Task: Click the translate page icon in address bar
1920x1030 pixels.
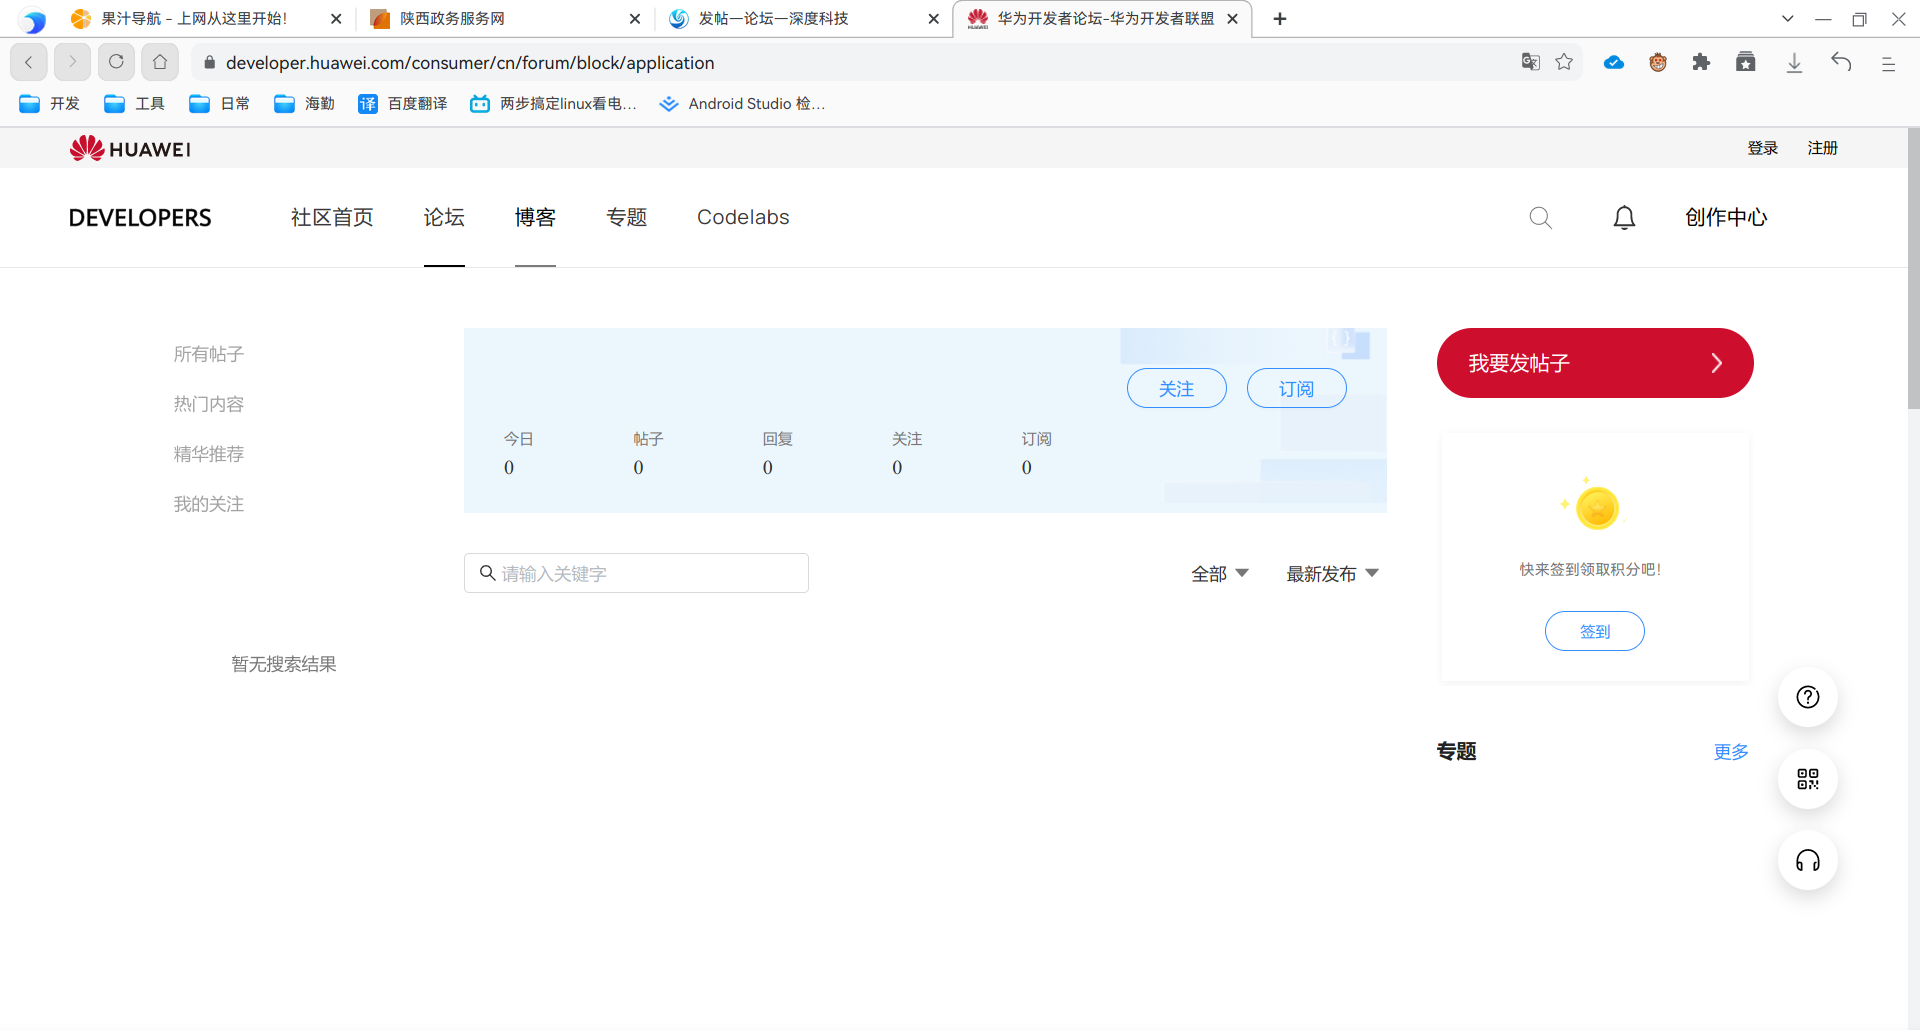Action: tap(1530, 62)
